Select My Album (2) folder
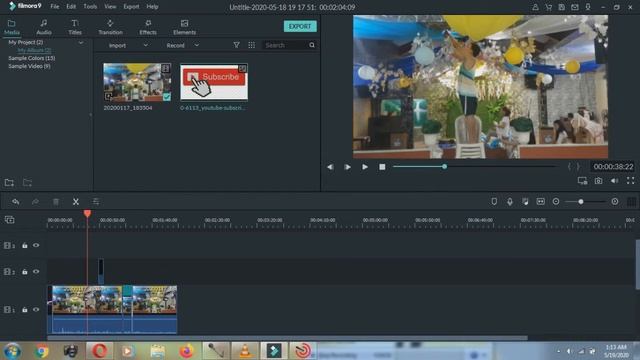Image resolution: width=640 pixels, height=360 pixels. 34,50
